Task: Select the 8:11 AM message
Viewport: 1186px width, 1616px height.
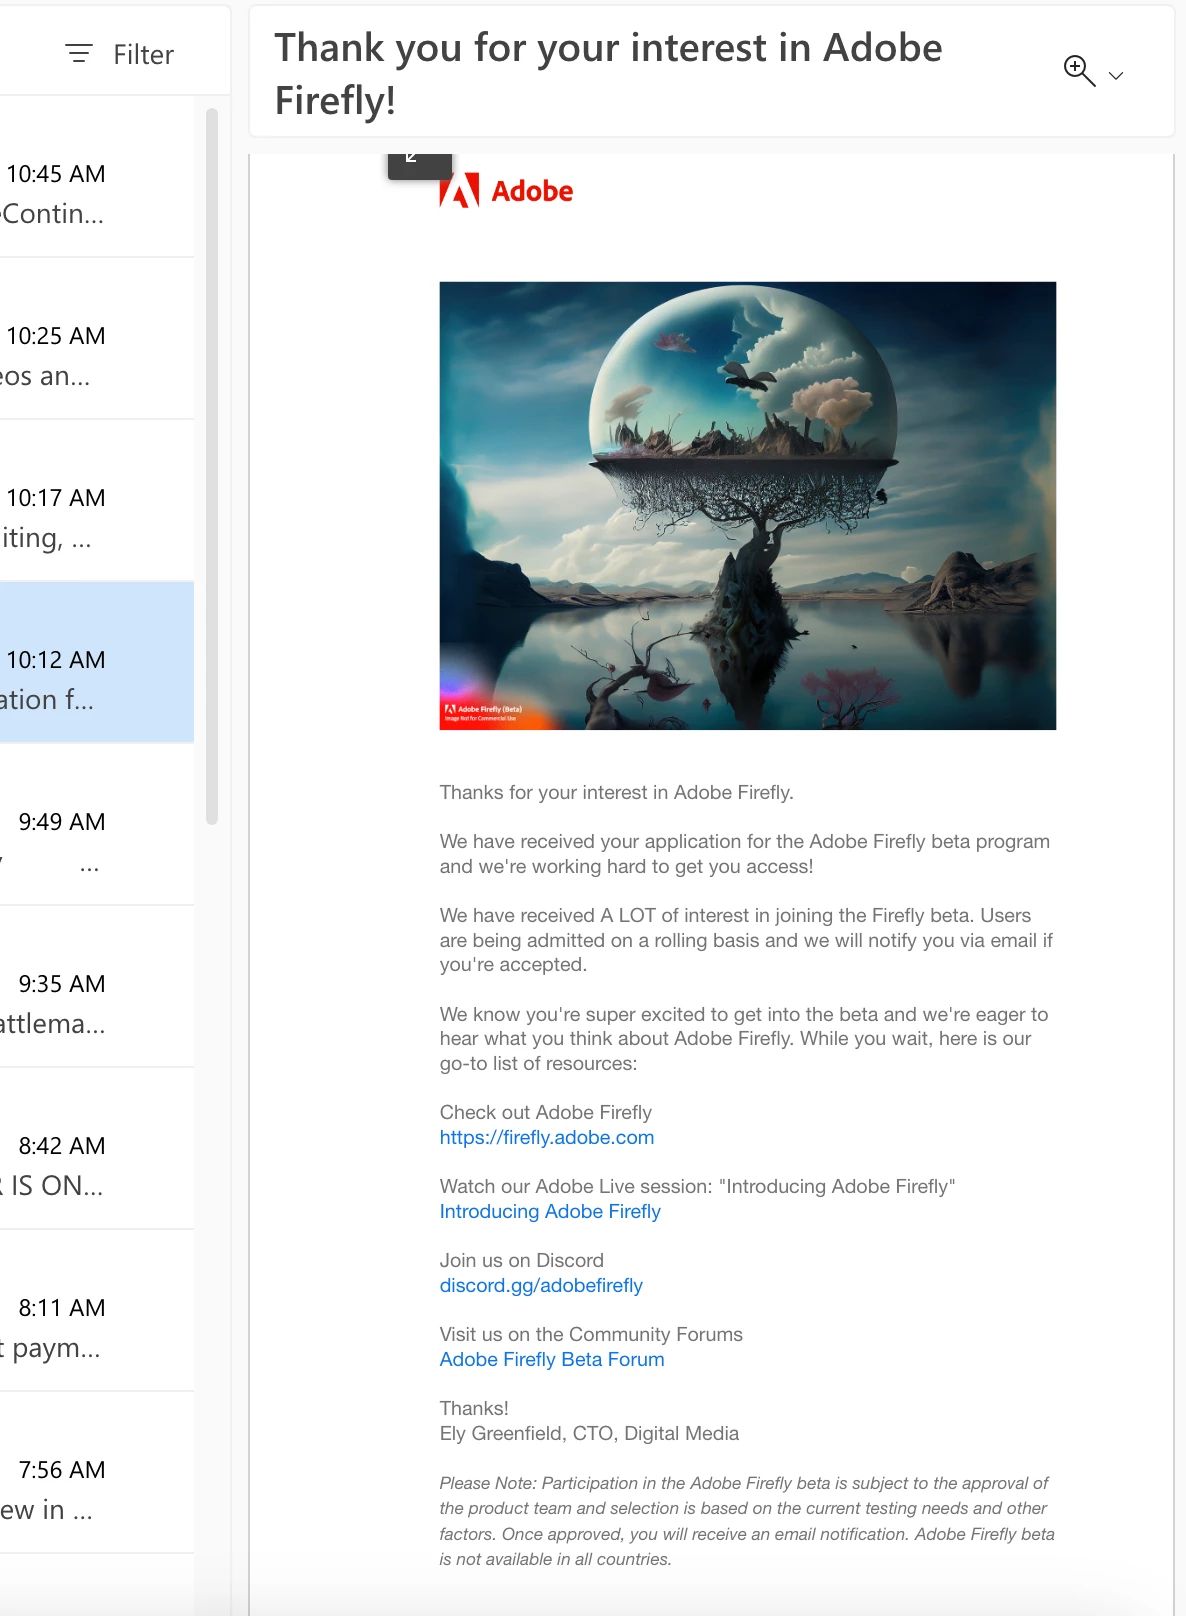Action: [97, 1311]
